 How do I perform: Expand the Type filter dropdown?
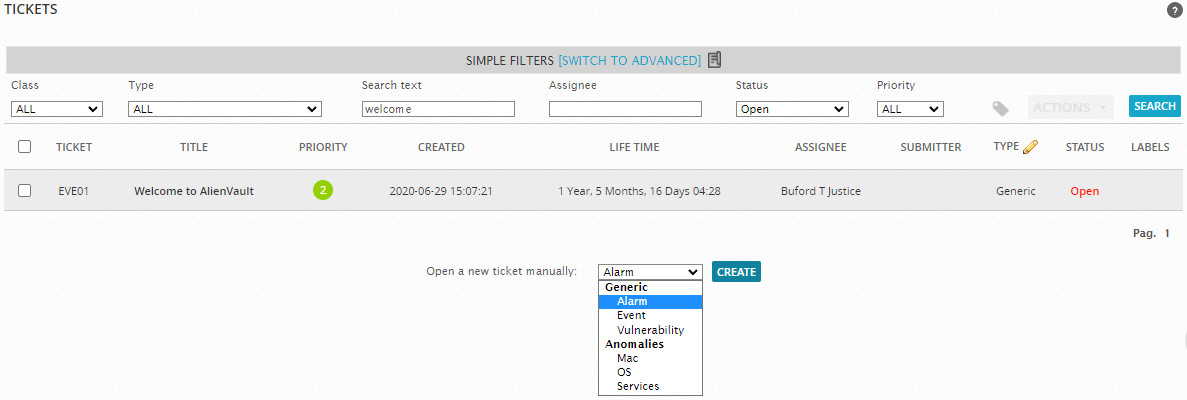tap(225, 109)
